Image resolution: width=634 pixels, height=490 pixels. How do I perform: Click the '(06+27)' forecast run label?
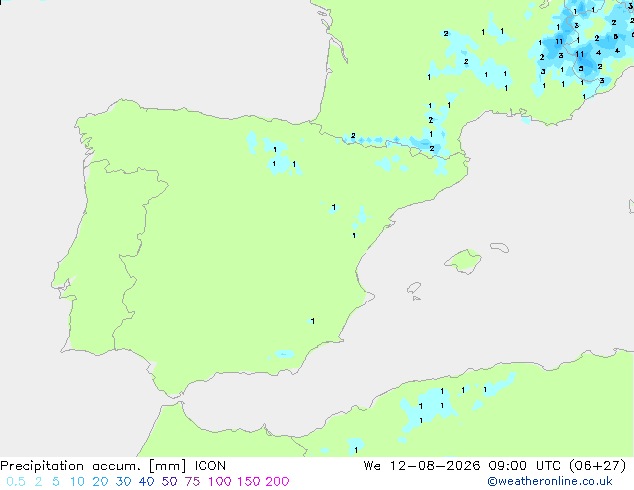click(598, 466)
